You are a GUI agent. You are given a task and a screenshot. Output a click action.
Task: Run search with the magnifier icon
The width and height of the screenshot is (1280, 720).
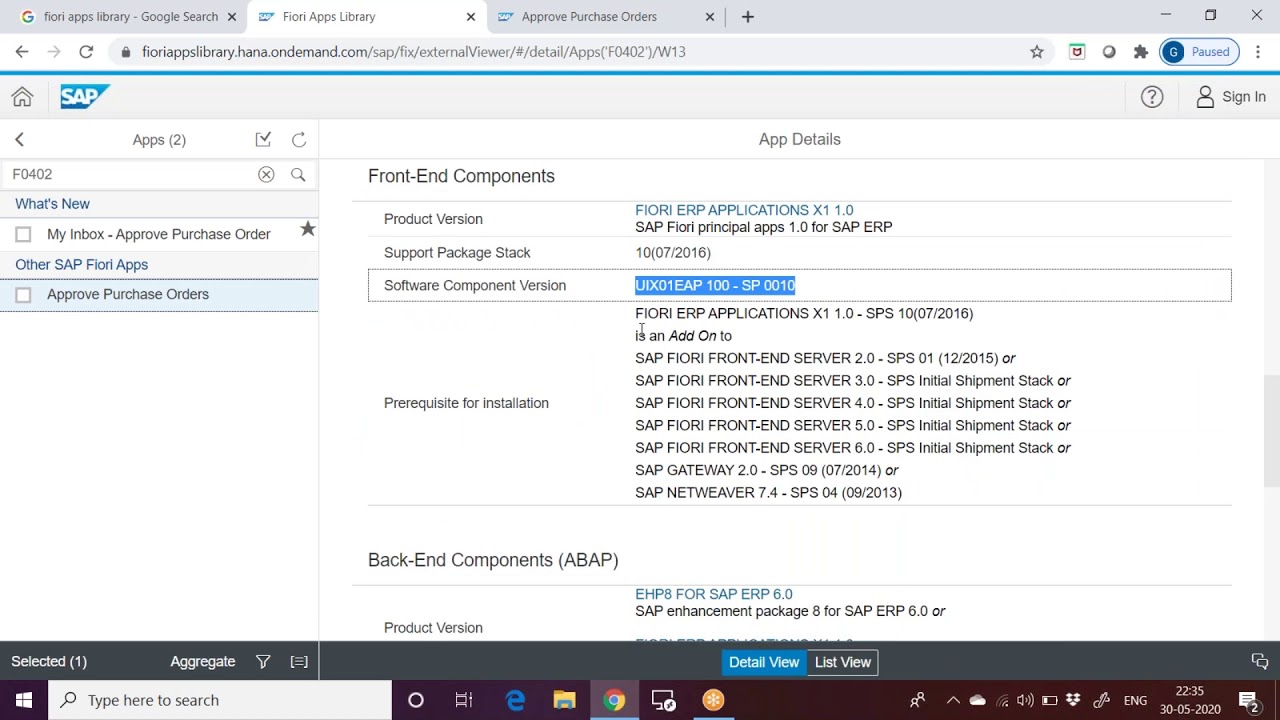click(x=298, y=174)
